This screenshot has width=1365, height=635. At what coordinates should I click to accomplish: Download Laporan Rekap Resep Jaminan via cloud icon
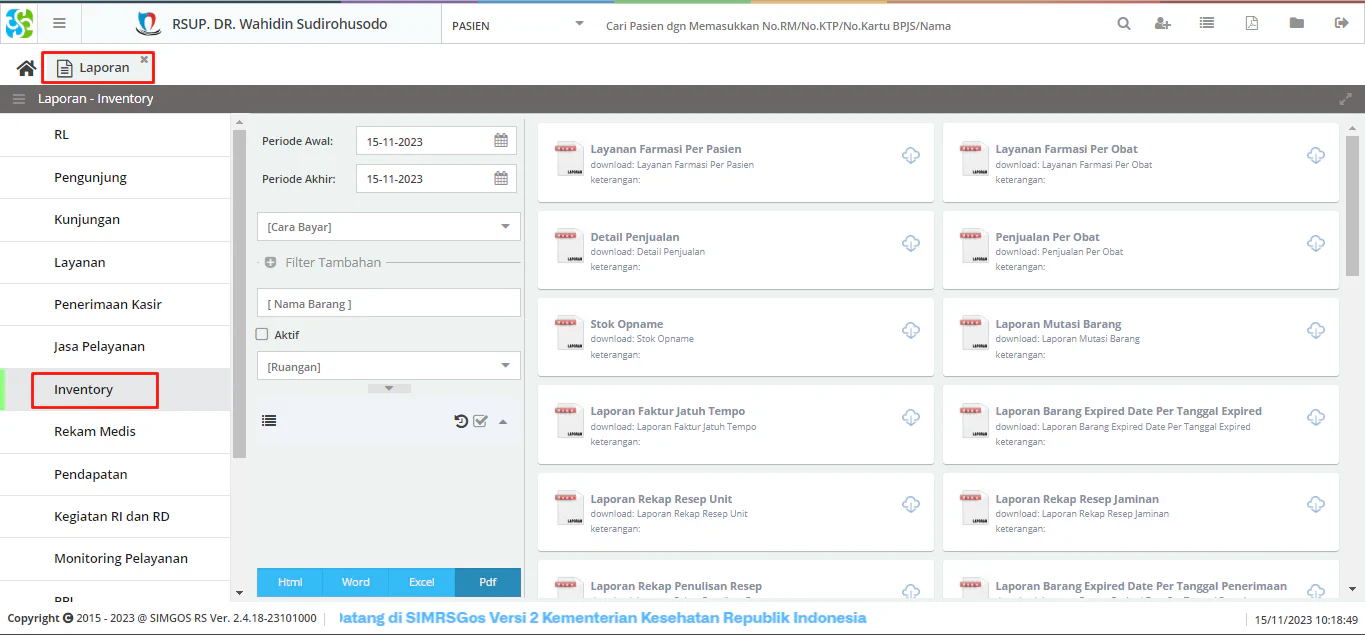1316,505
